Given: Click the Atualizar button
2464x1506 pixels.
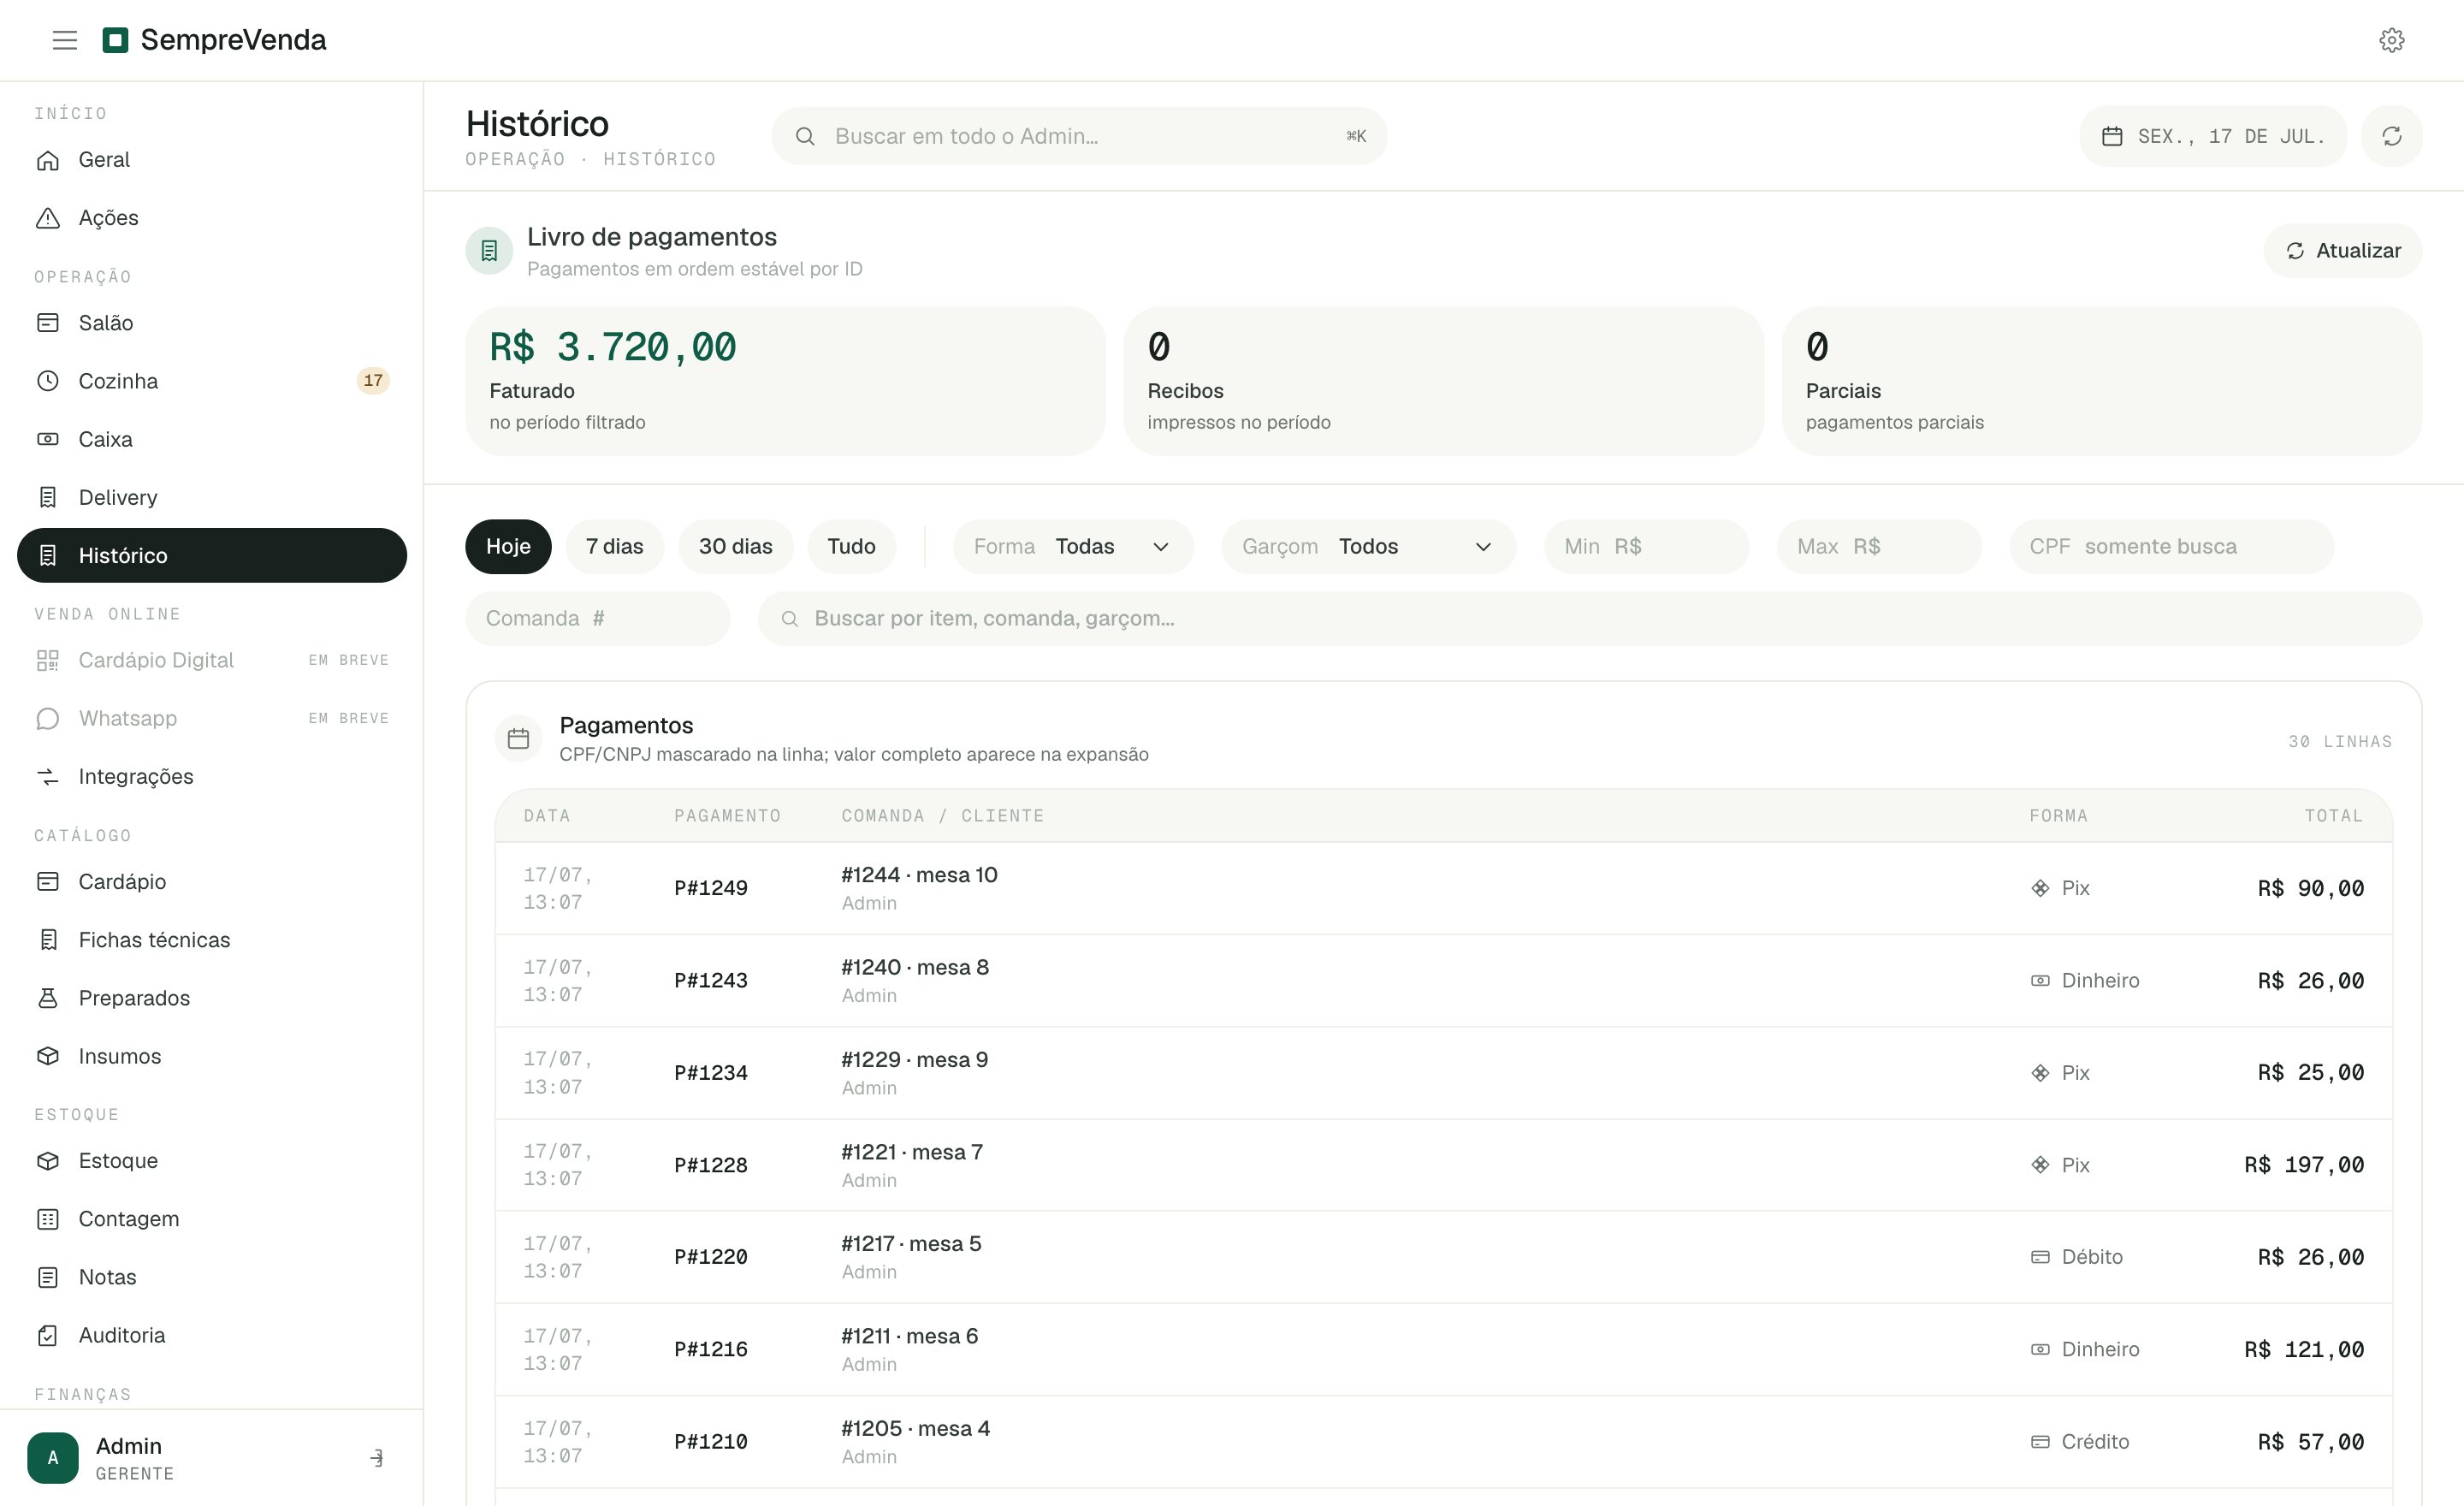Looking at the screenshot, I should coord(2342,251).
